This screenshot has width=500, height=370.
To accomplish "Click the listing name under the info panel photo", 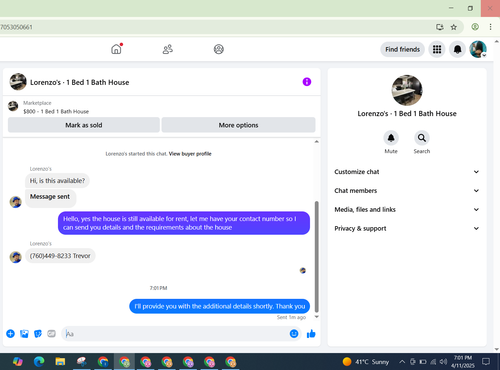I will 407,114.
